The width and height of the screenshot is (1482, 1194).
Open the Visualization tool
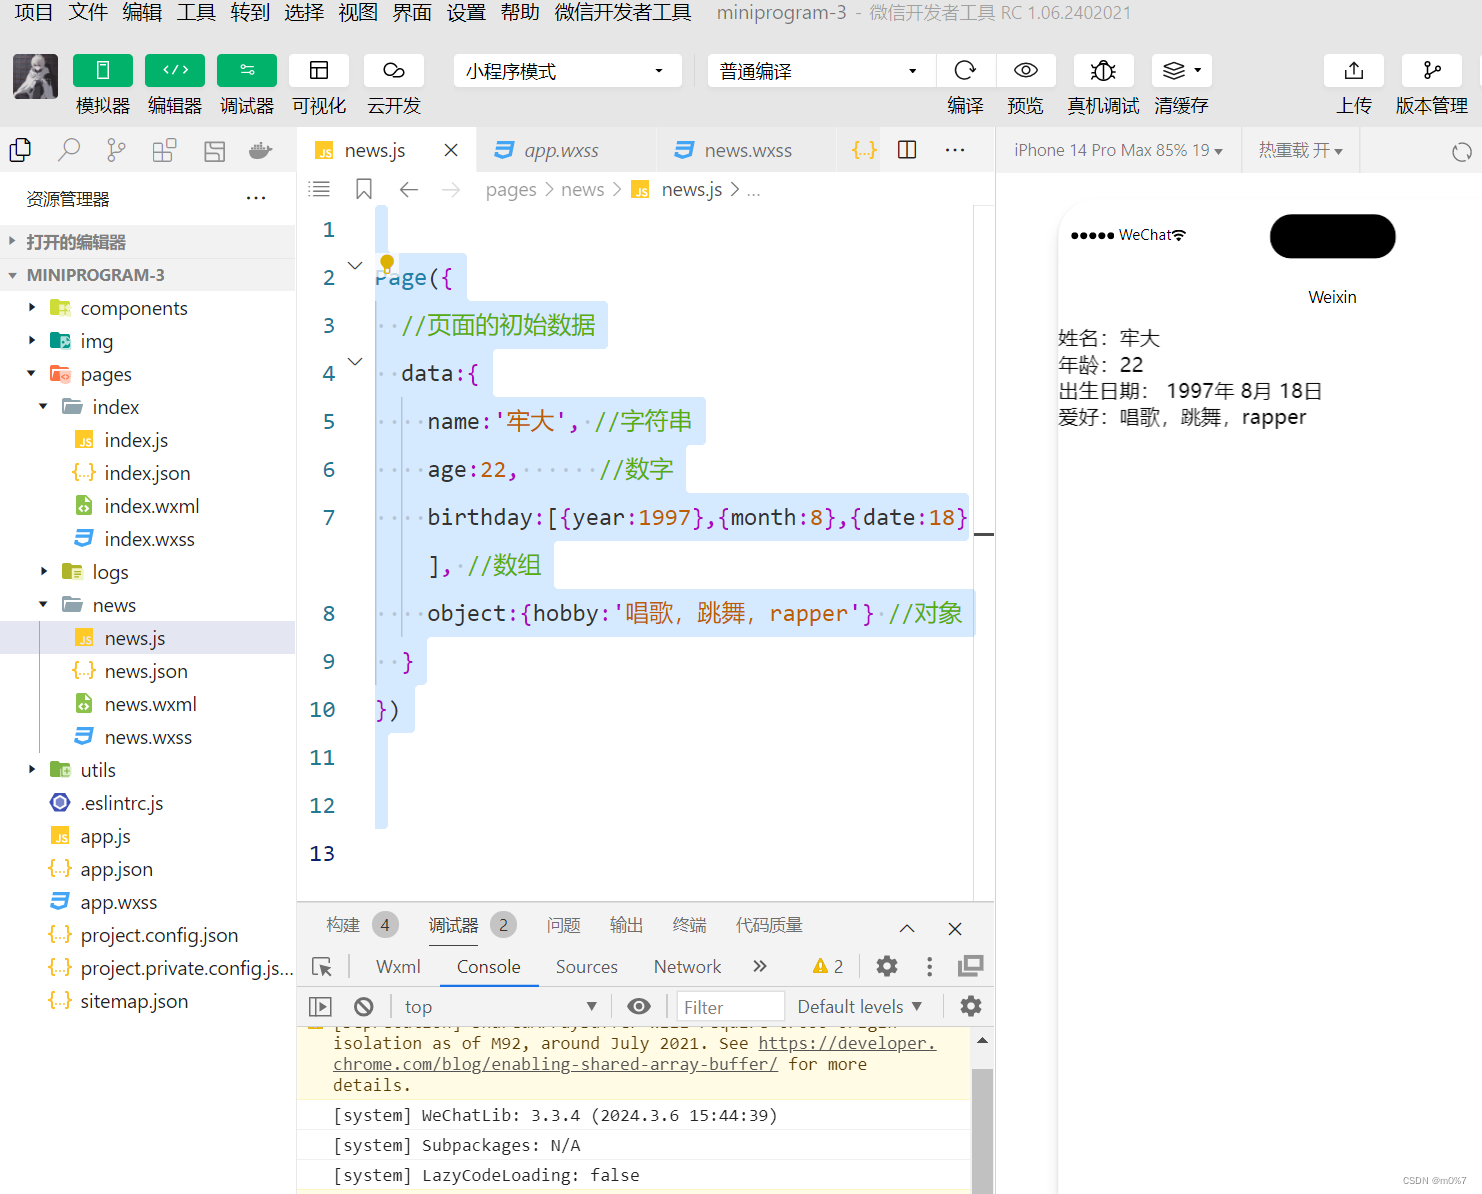tap(319, 71)
